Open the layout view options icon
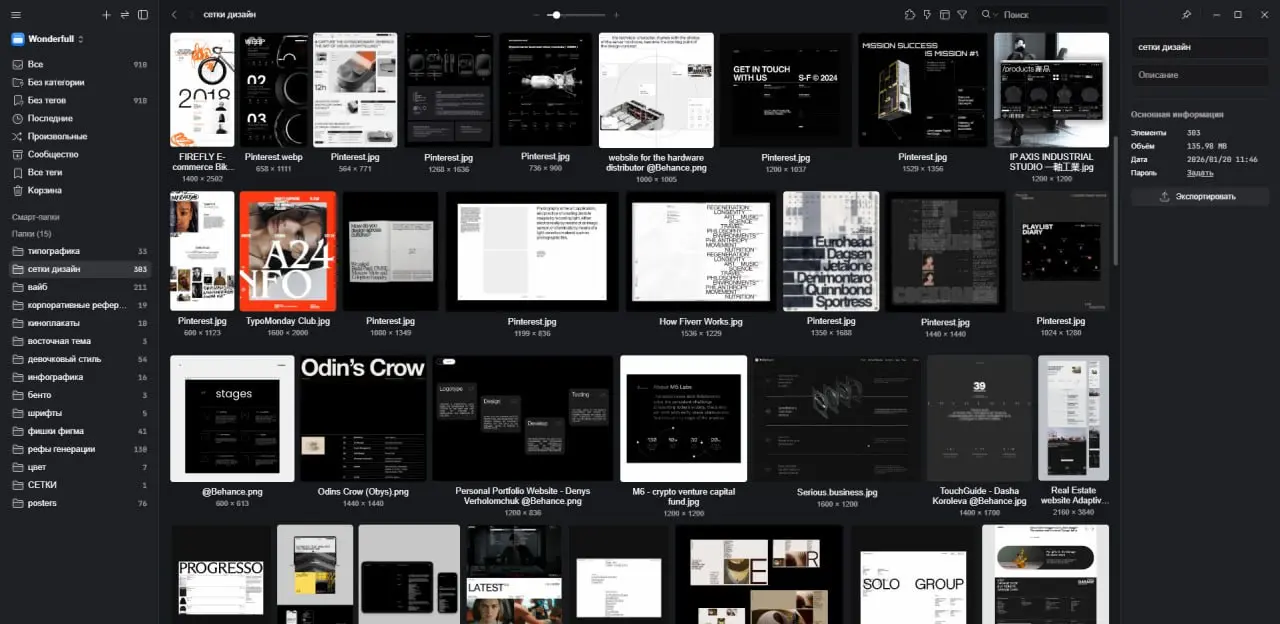 pyautogui.click(x=945, y=15)
